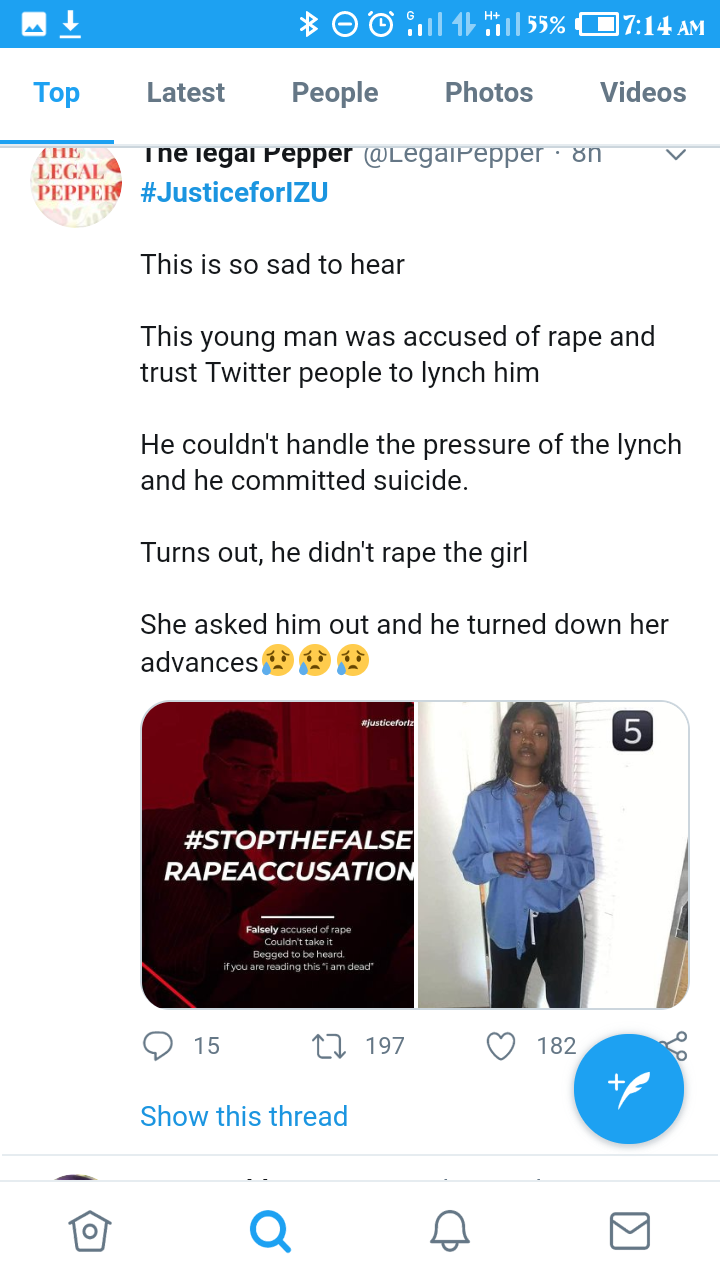This screenshot has width=720, height=1280.
Task: Open Direct Messages envelope icon
Action: [x=630, y=1230]
